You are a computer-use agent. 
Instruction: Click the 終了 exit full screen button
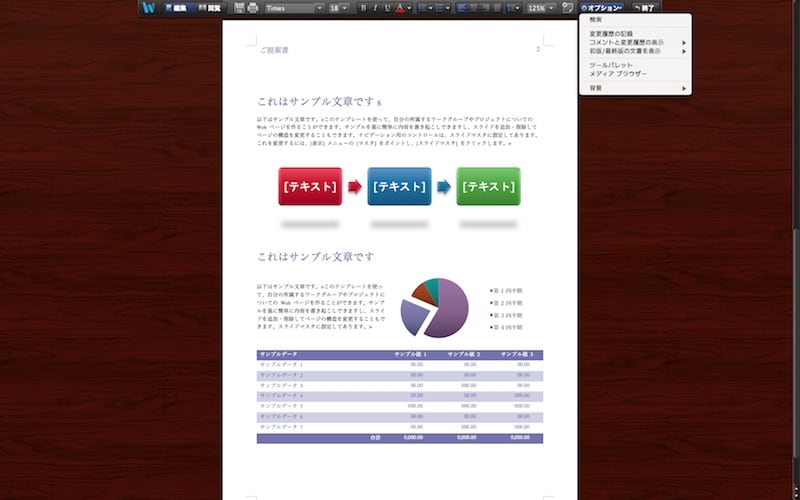645,8
